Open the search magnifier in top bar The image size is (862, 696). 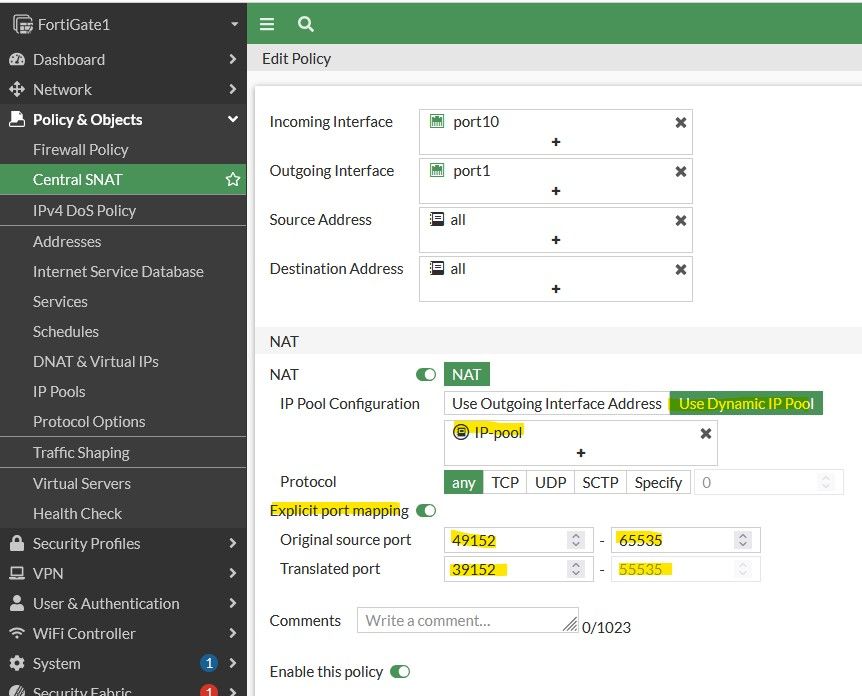coord(306,24)
